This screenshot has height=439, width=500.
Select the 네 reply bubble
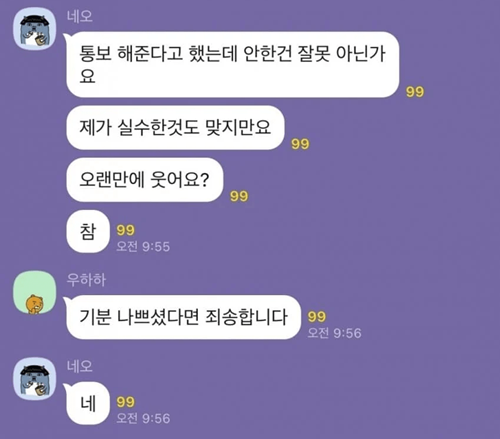[x=88, y=403]
